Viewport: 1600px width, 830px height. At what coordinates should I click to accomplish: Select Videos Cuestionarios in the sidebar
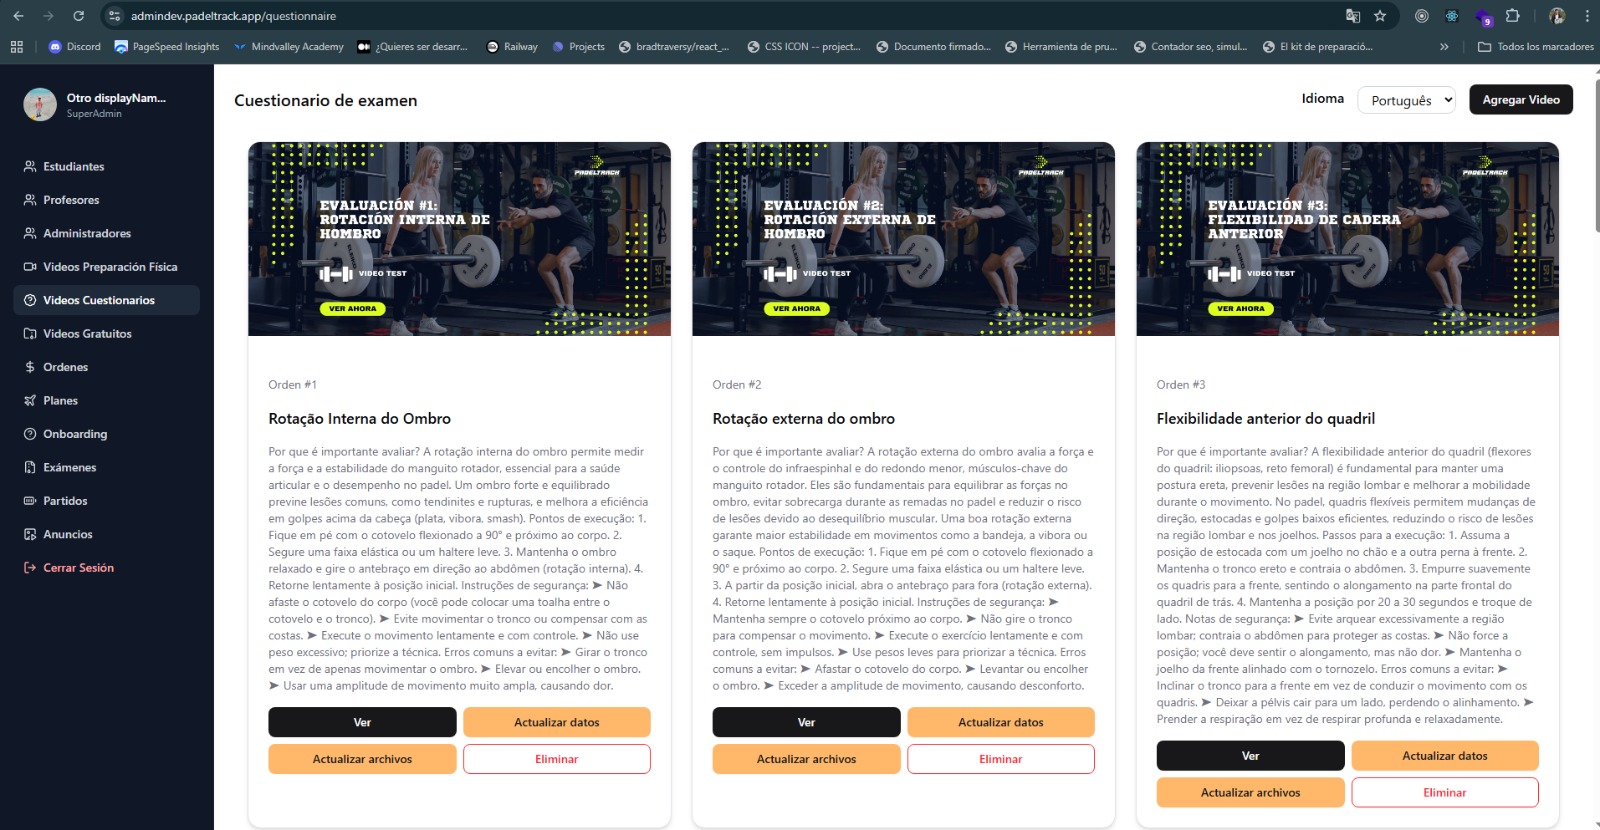[x=106, y=300]
